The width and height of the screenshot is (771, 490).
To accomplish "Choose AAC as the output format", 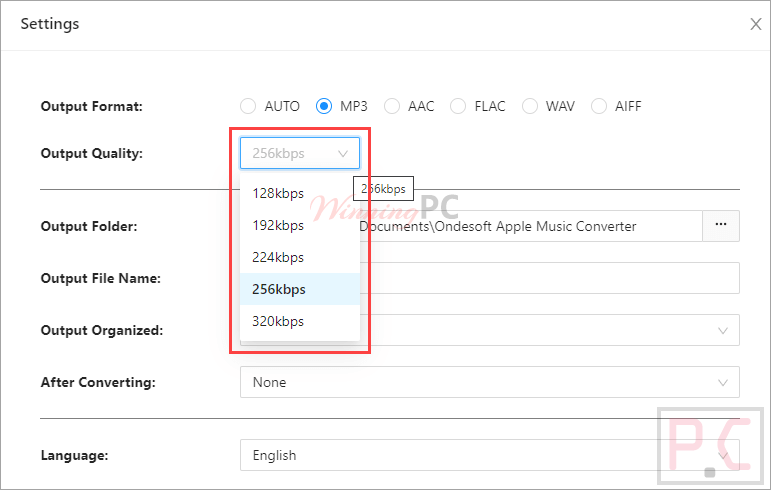I will coord(392,106).
